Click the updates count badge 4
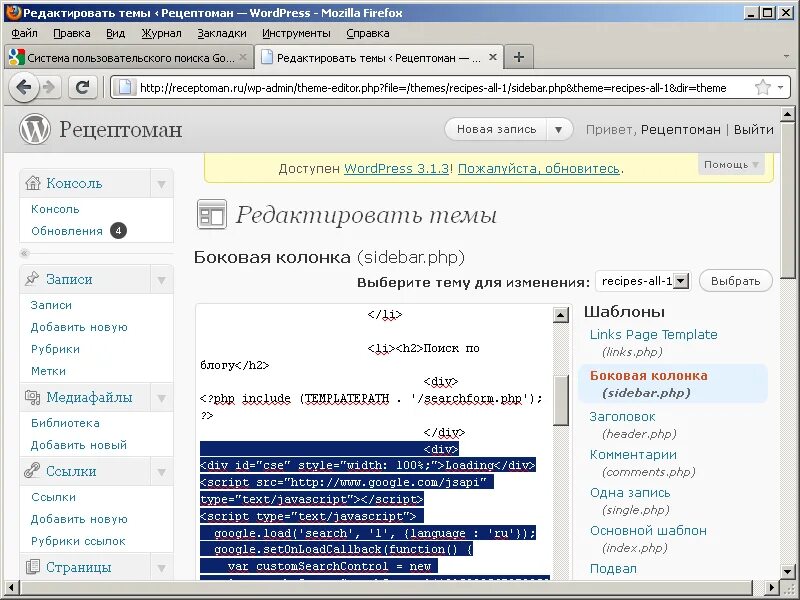Screen dimensions: 800x600 click(x=118, y=231)
